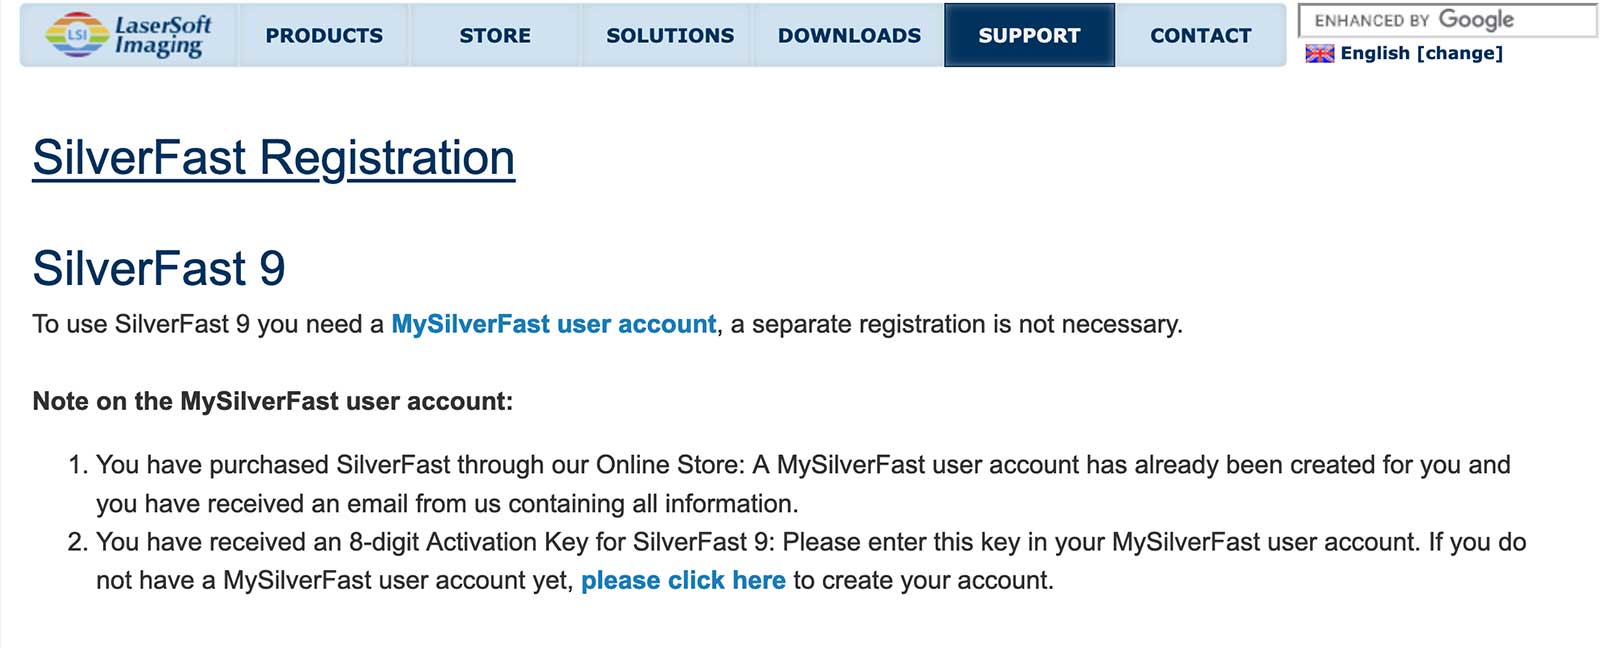Open the SilverFast Registration heading link

[273, 158]
